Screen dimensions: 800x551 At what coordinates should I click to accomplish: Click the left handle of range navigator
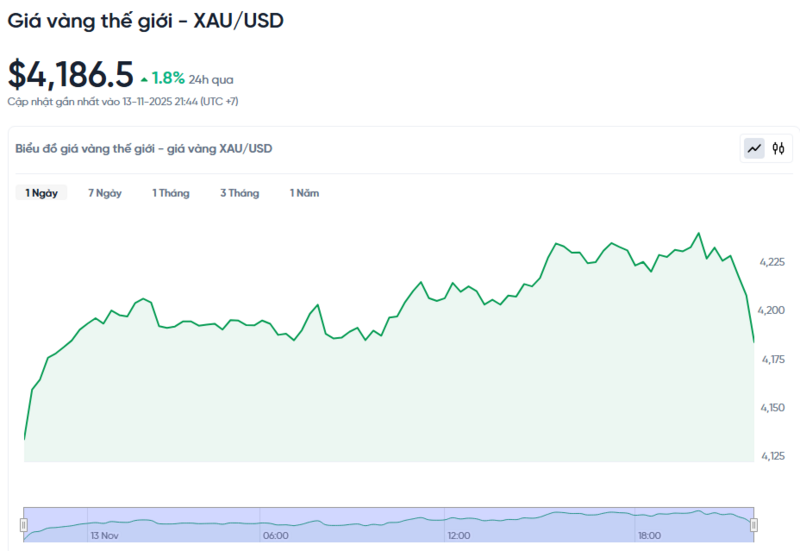click(24, 525)
